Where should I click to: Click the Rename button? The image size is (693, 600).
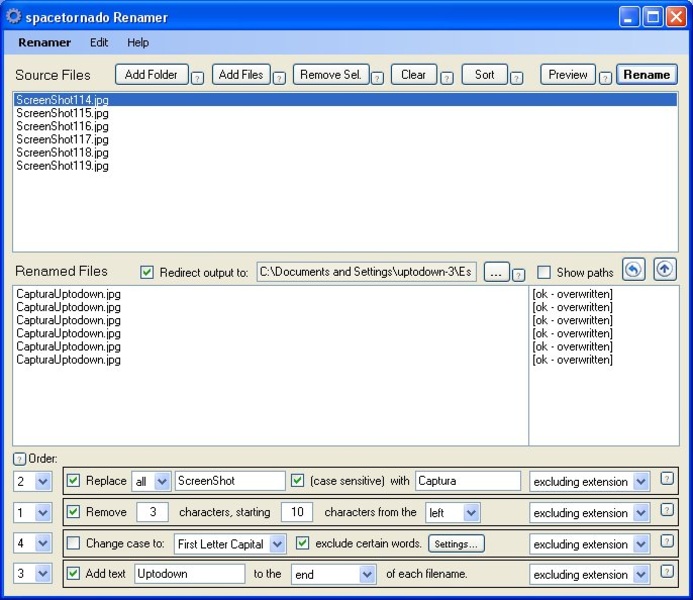point(647,75)
